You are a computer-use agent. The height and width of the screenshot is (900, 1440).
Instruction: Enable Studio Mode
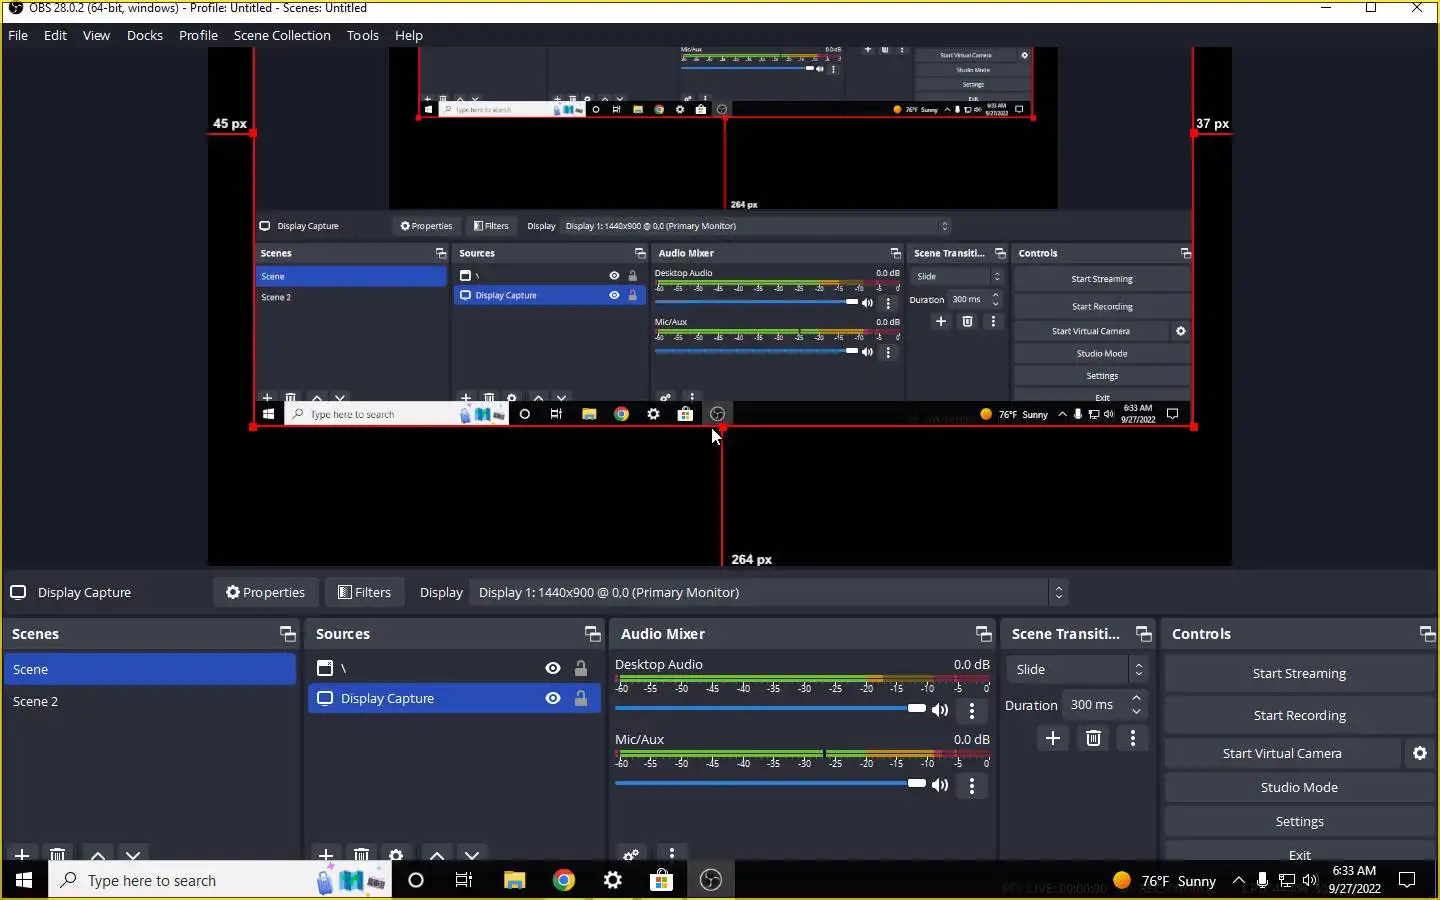[1299, 787]
